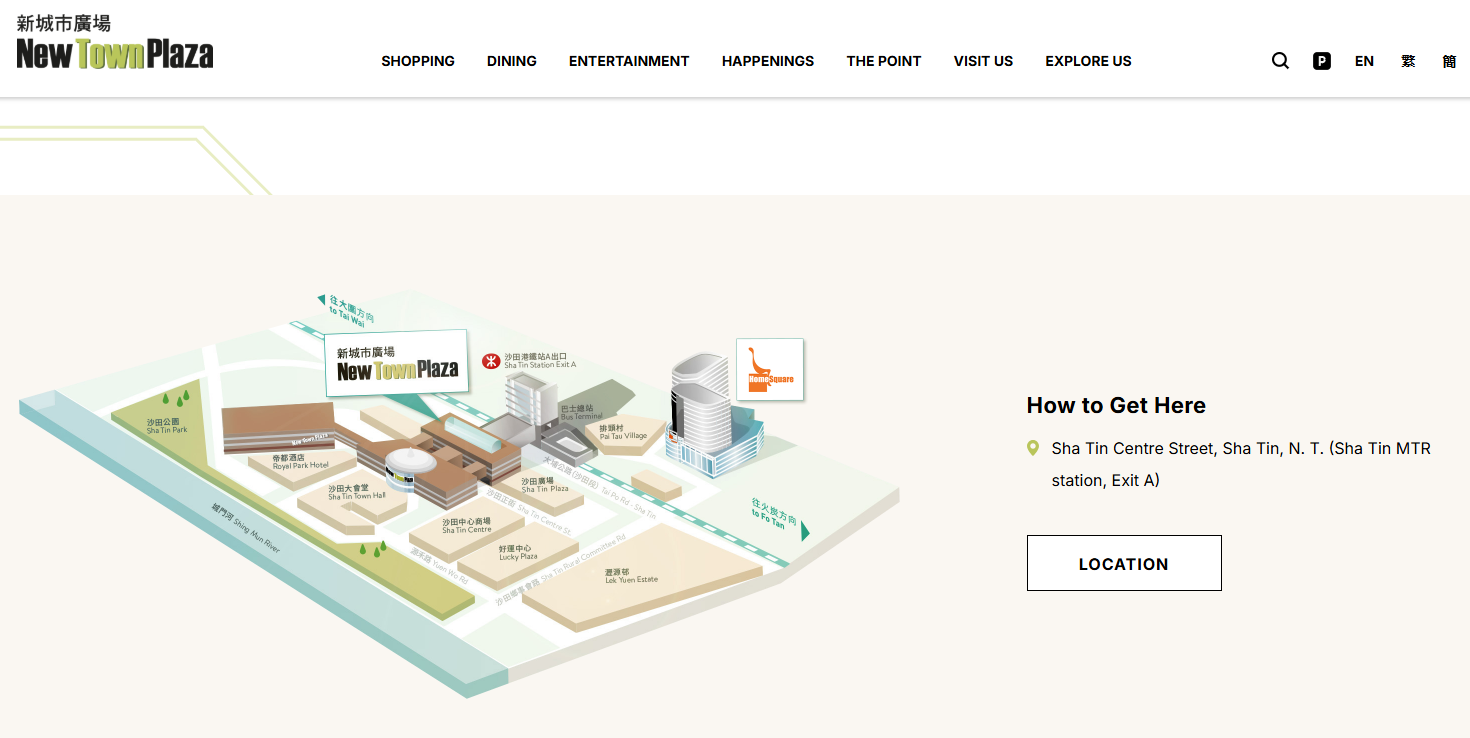Click the Sha Tin Plaza label
This screenshot has height=738, width=1470.
pos(545,485)
